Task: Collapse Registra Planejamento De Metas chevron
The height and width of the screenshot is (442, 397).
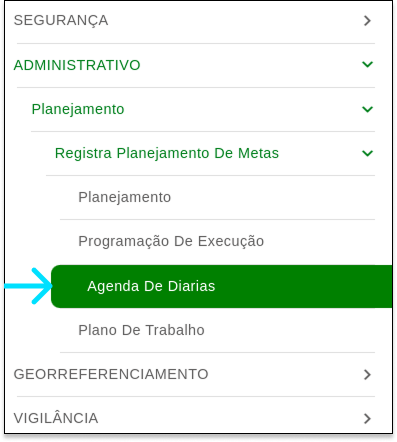Action: click(x=367, y=153)
